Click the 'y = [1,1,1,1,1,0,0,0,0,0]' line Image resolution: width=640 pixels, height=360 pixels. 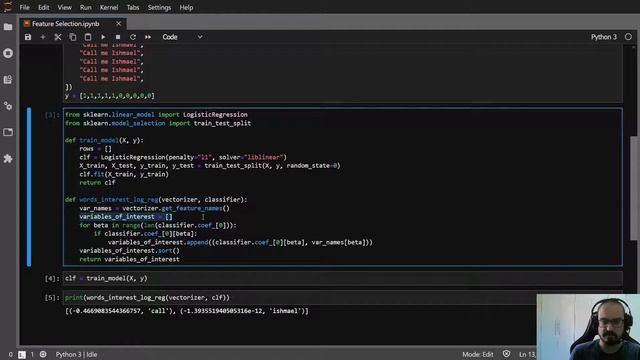109,96
